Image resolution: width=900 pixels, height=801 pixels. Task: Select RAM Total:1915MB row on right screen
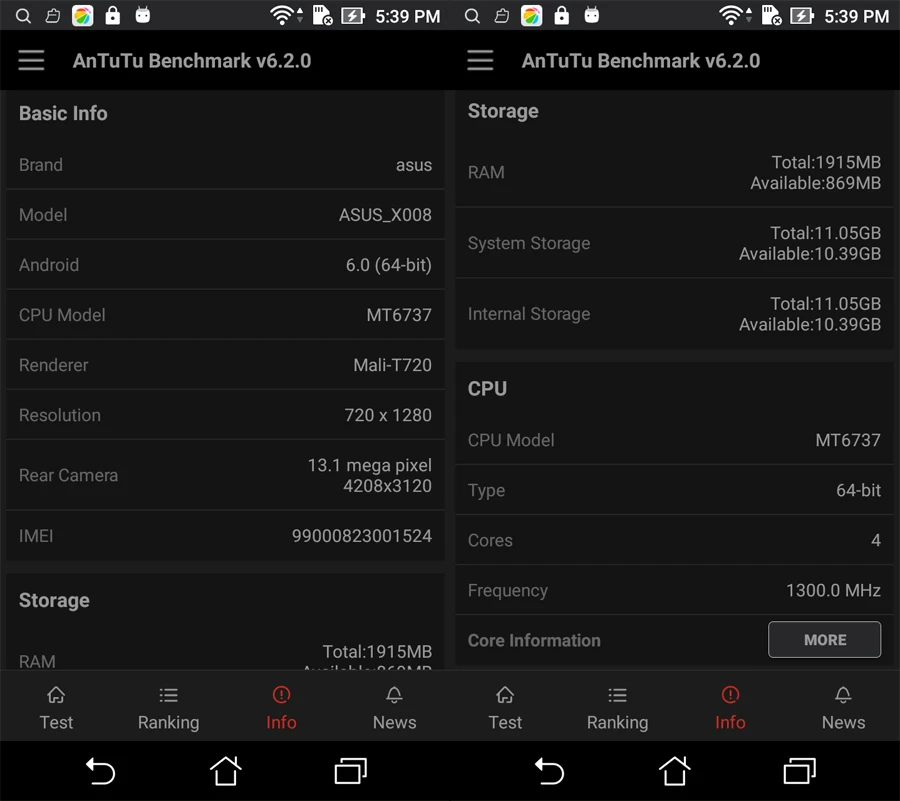[674, 172]
